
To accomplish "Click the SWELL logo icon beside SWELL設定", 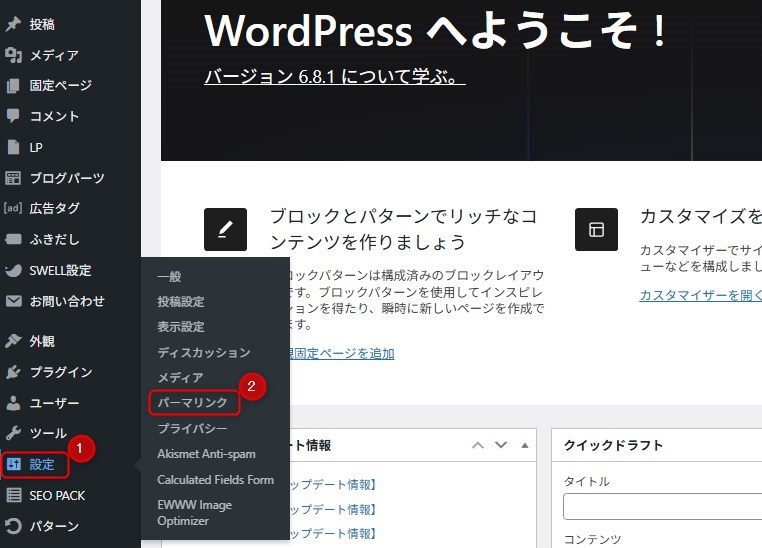I will tap(13, 271).
